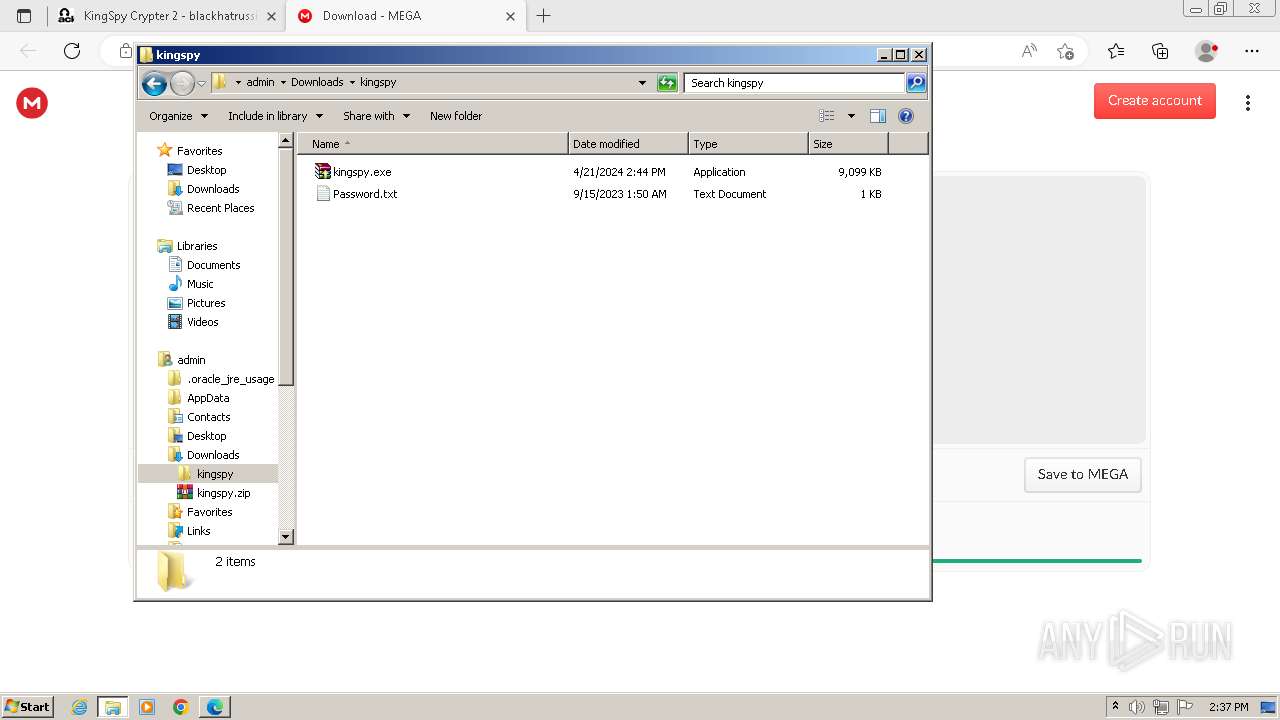Viewport: 1280px width, 720px height.
Task: Open the address bar history dropdown
Action: [x=642, y=83]
